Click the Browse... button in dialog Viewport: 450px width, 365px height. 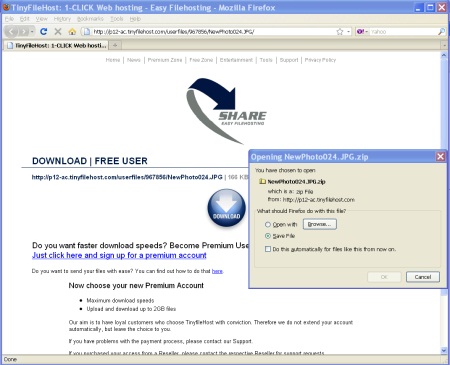(320, 224)
